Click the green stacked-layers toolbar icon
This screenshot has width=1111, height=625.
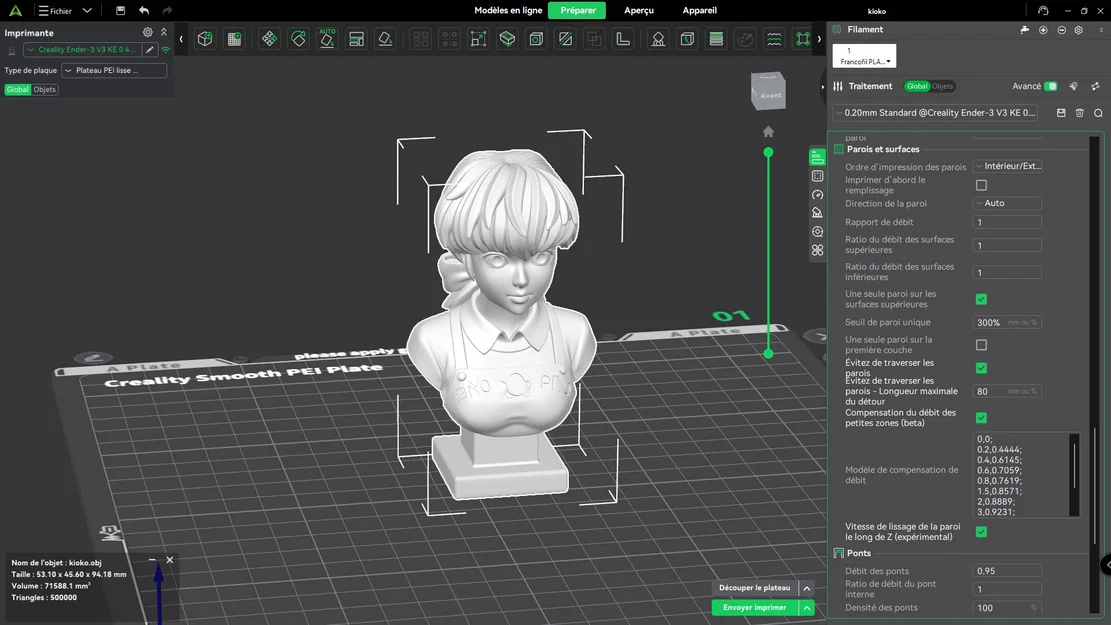click(716, 39)
